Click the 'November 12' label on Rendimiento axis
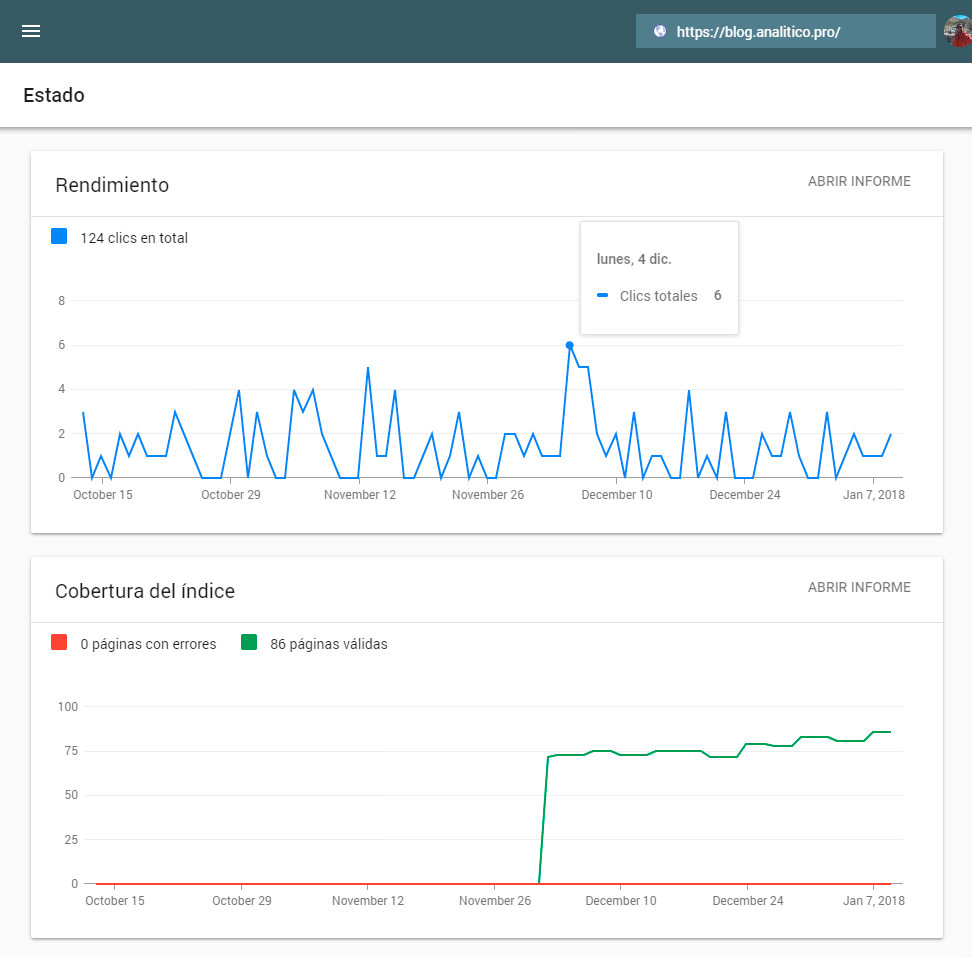This screenshot has height=969, width=972. pos(360,495)
